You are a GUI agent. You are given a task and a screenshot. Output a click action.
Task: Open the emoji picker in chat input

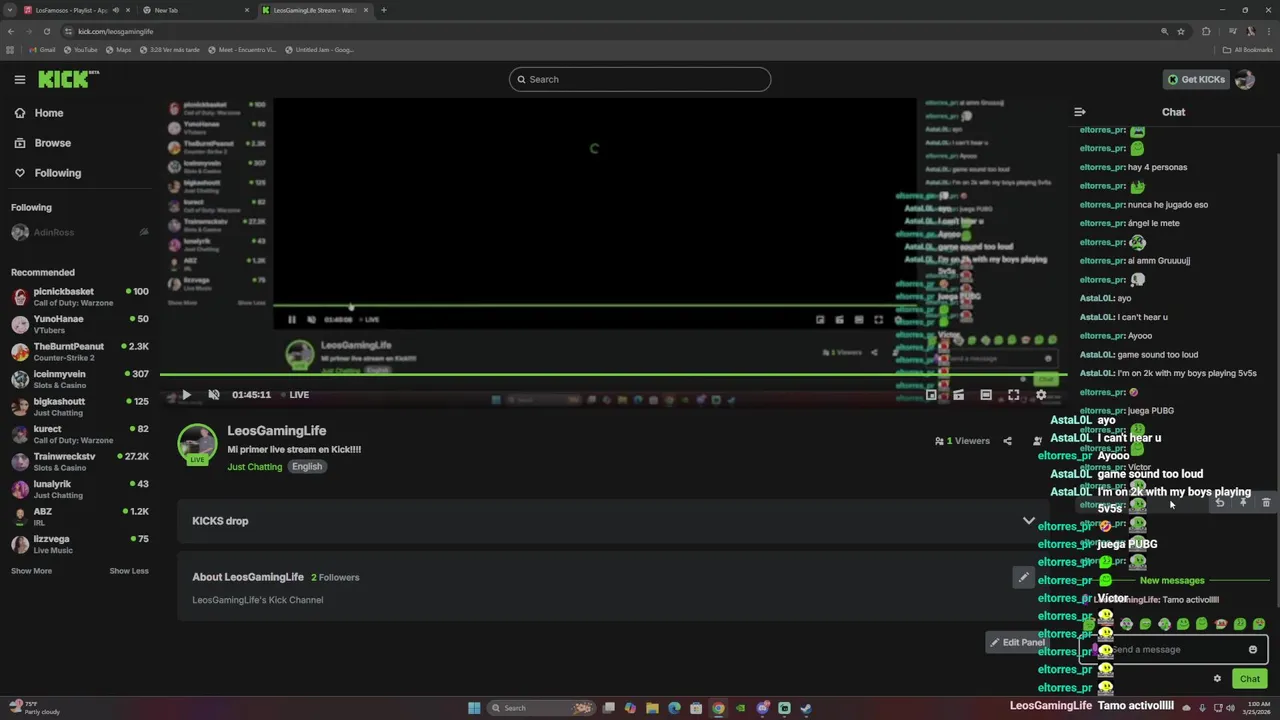(x=1253, y=650)
